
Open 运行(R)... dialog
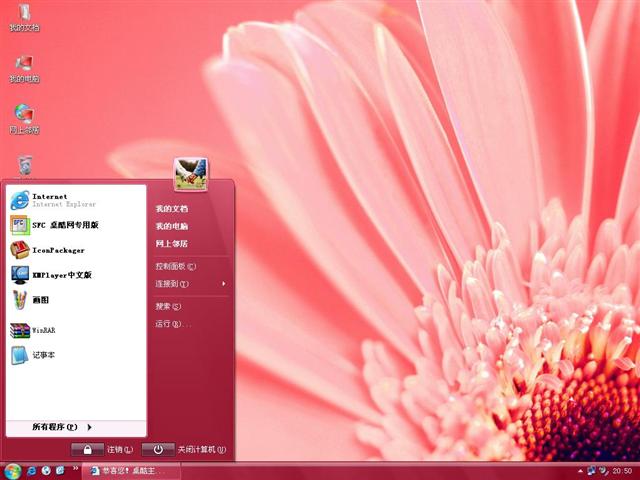click(173, 324)
